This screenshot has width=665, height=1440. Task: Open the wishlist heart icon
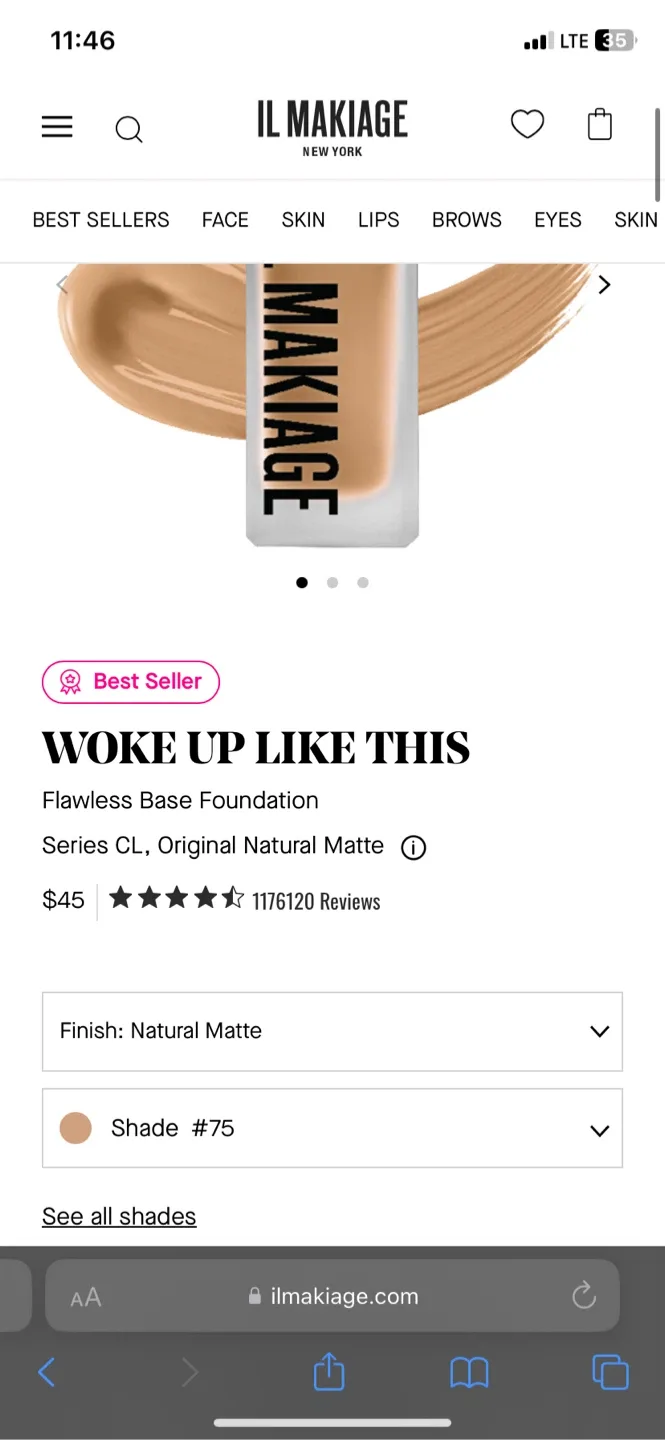pyautogui.click(x=527, y=123)
